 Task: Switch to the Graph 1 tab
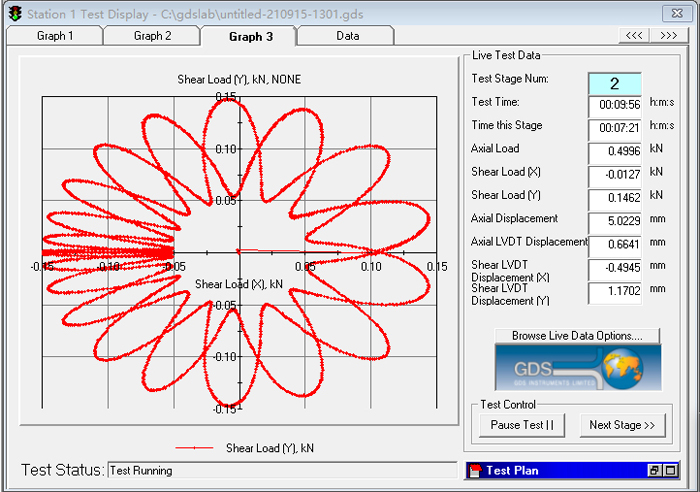(x=55, y=36)
